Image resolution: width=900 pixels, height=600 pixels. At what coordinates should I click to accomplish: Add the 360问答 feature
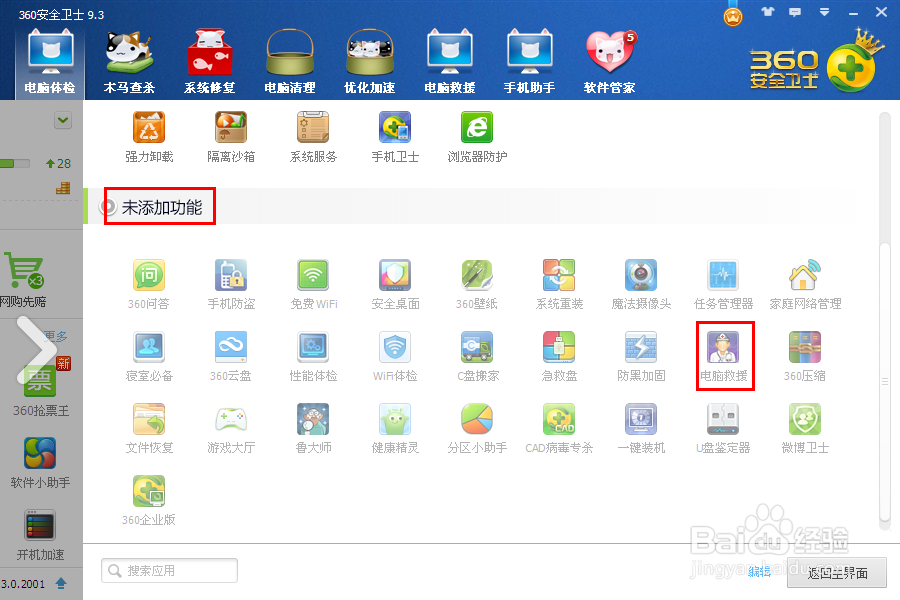pos(149,285)
